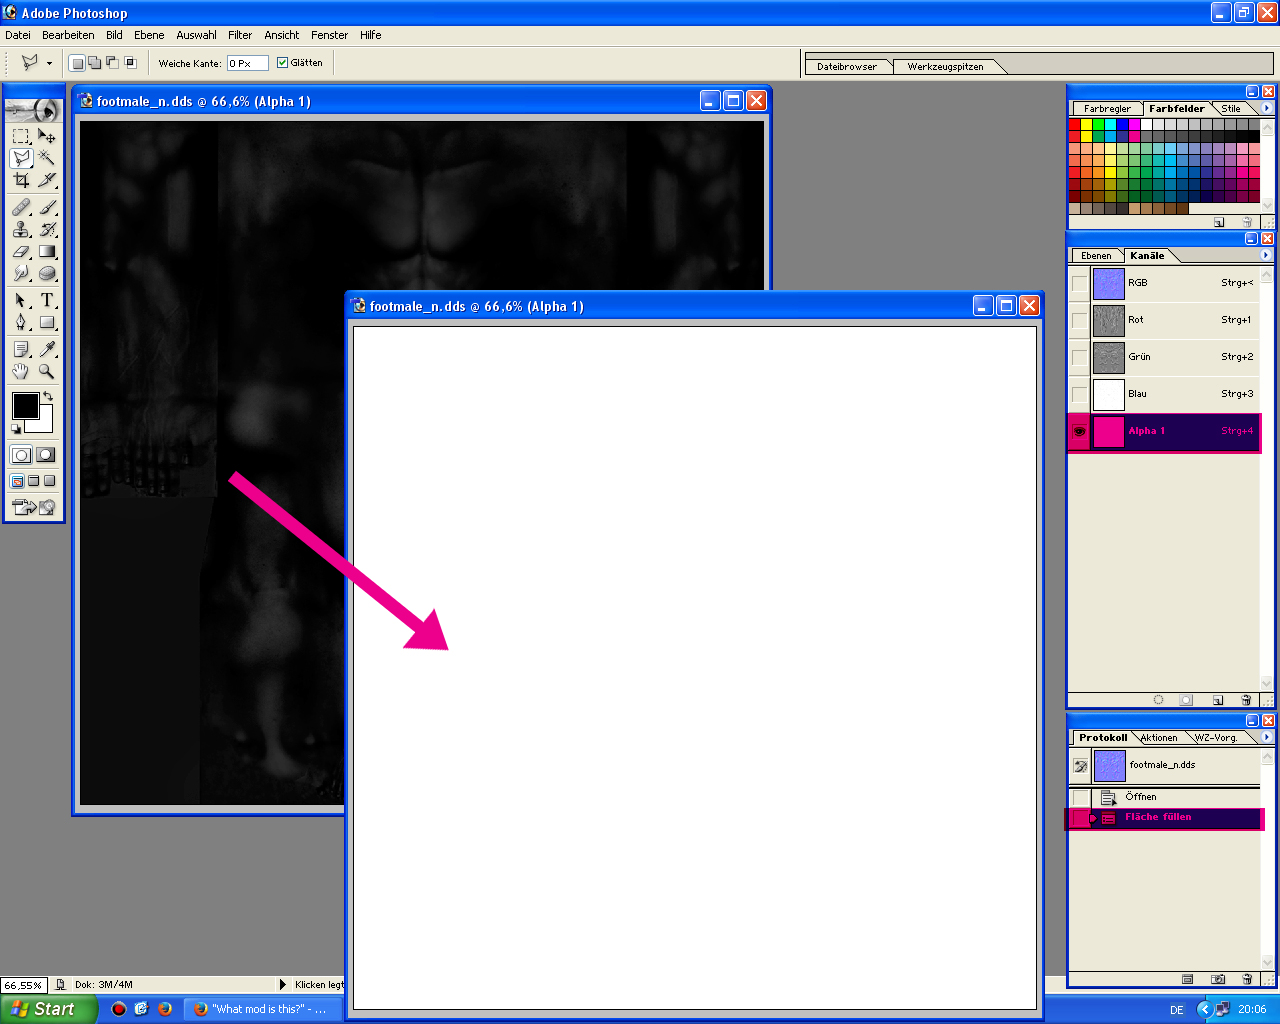Choose the Zoom magnifier tool
Image resolution: width=1280 pixels, height=1024 pixels.
coord(47,371)
